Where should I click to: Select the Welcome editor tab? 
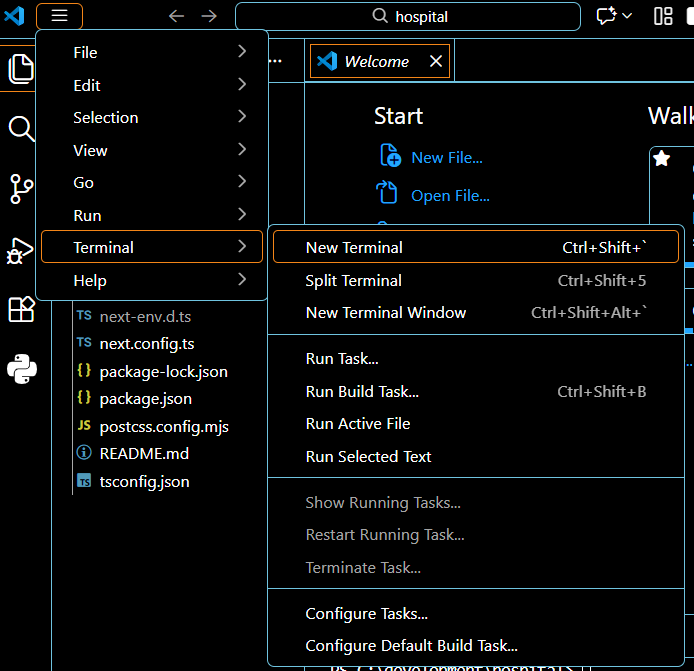380,61
